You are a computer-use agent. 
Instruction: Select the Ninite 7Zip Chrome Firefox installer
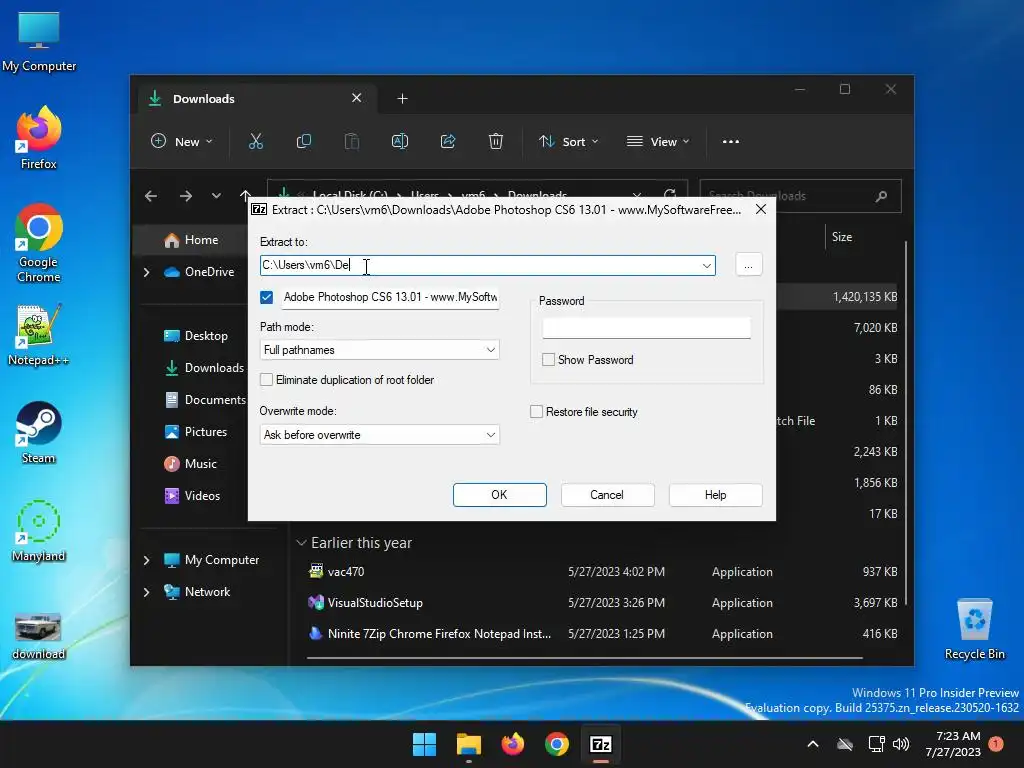602,634
